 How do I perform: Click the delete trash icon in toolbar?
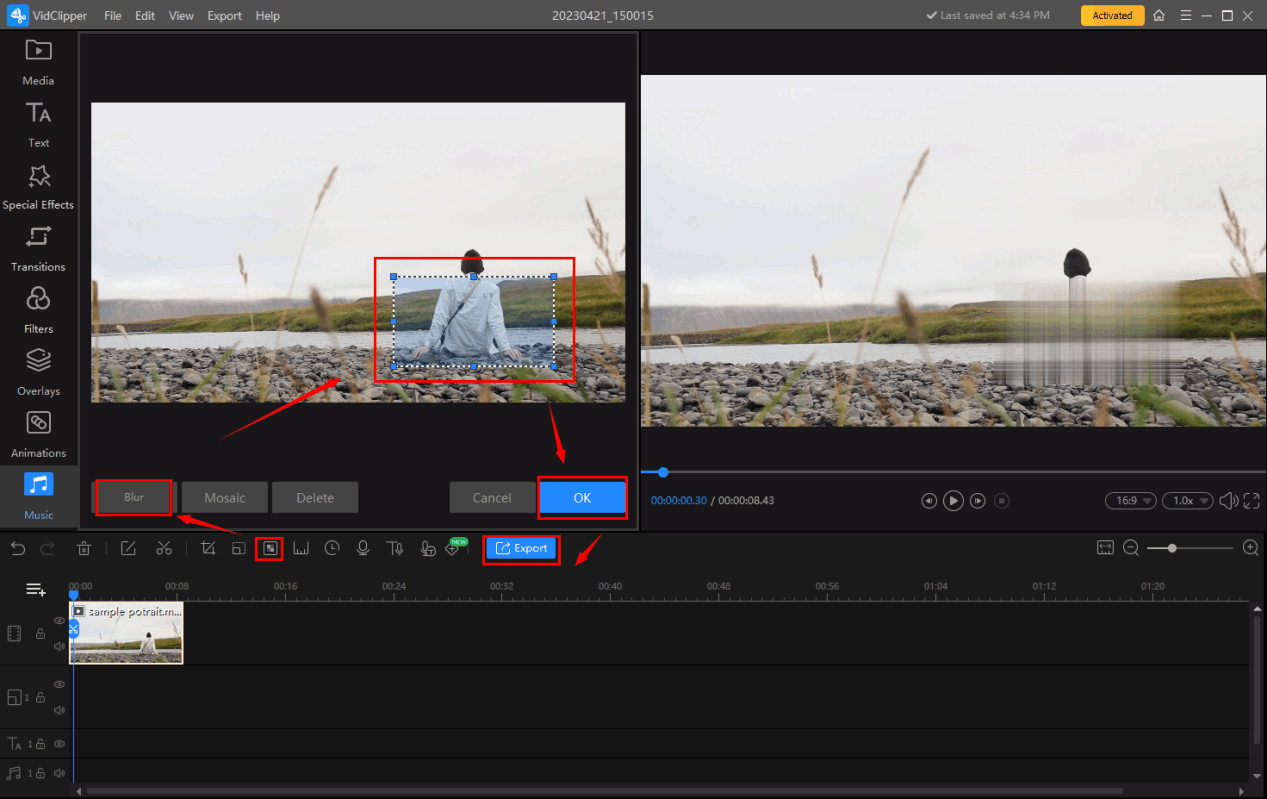(84, 548)
